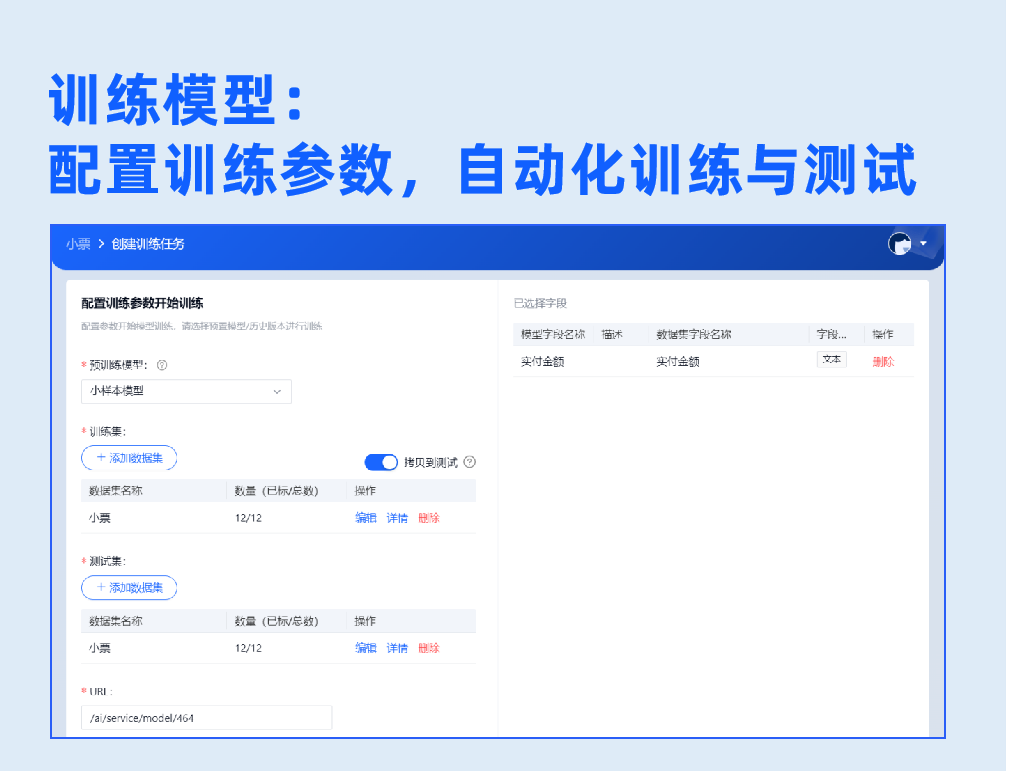View details of test set 小票
Viewport: 1010px width, 771px height.
point(397,648)
